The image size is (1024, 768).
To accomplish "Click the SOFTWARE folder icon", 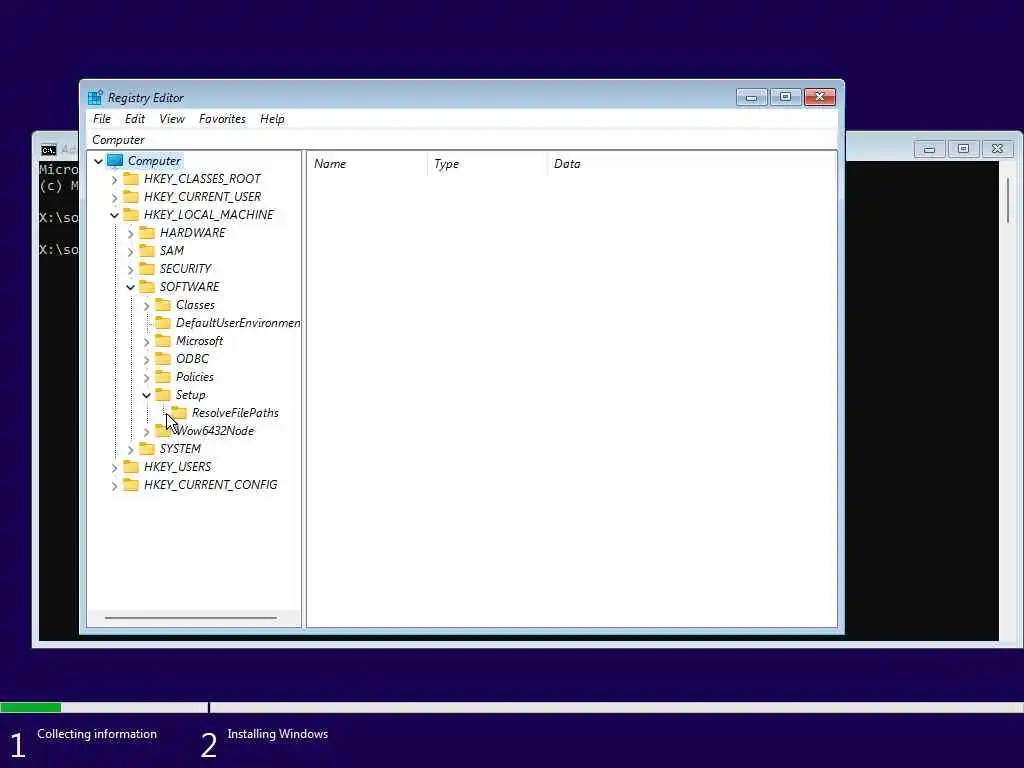I will 147,287.
